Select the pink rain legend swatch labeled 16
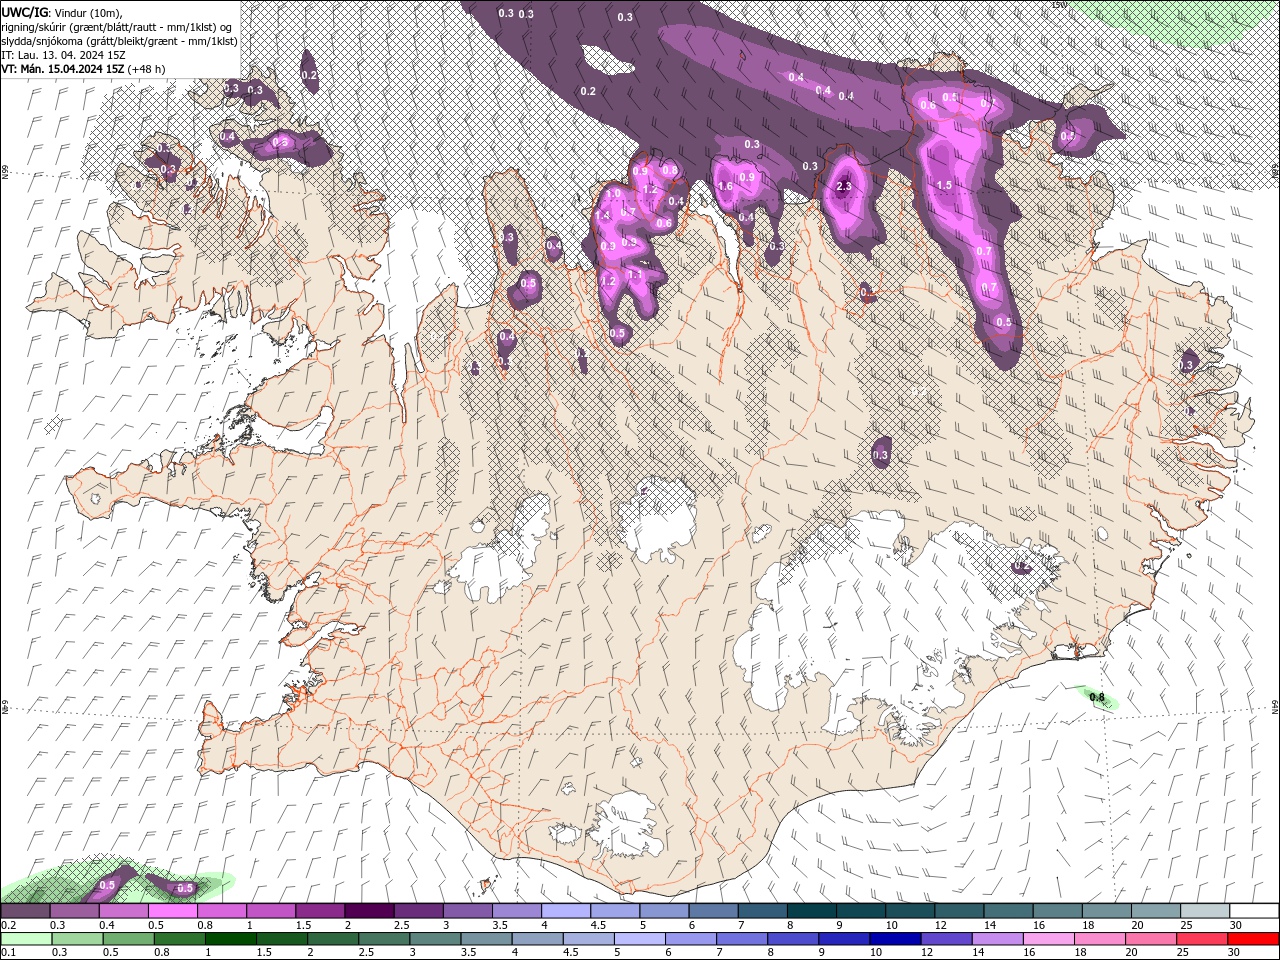The width and height of the screenshot is (1280, 960). coord(1047,939)
